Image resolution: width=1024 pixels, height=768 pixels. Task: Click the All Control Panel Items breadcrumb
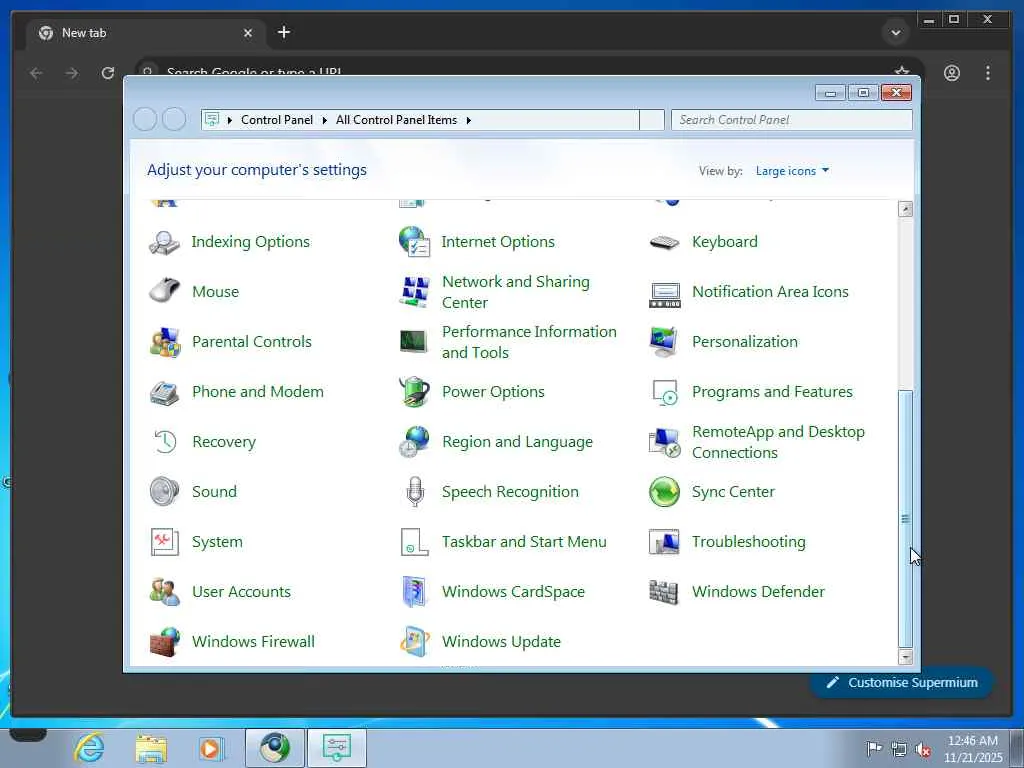click(x=396, y=120)
